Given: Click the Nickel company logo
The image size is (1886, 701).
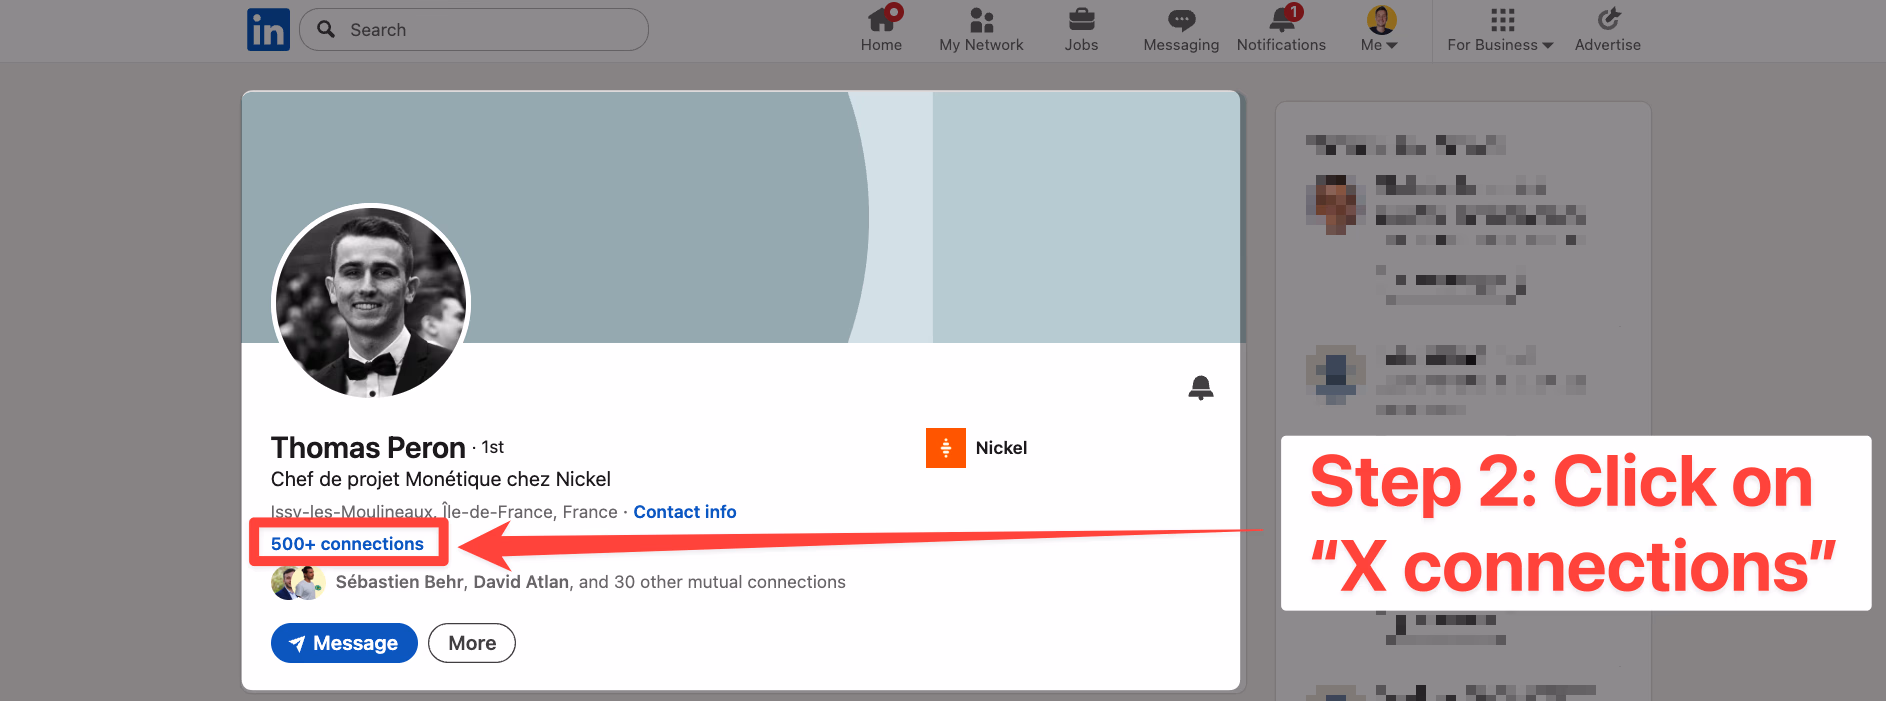Looking at the screenshot, I should [945, 448].
